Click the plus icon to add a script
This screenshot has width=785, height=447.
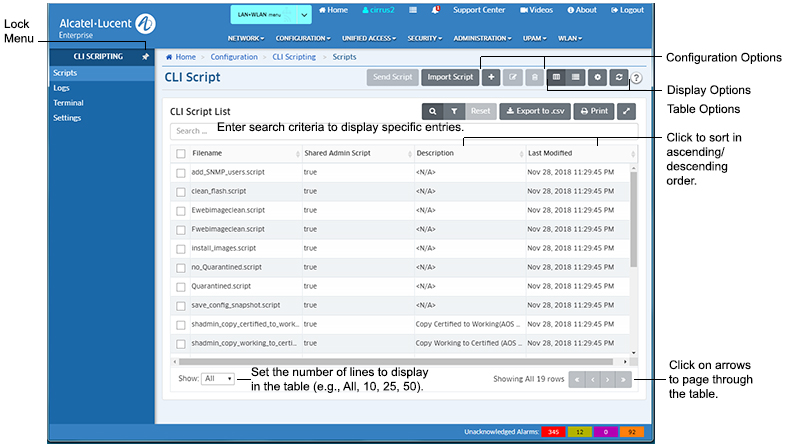click(491, 77)
